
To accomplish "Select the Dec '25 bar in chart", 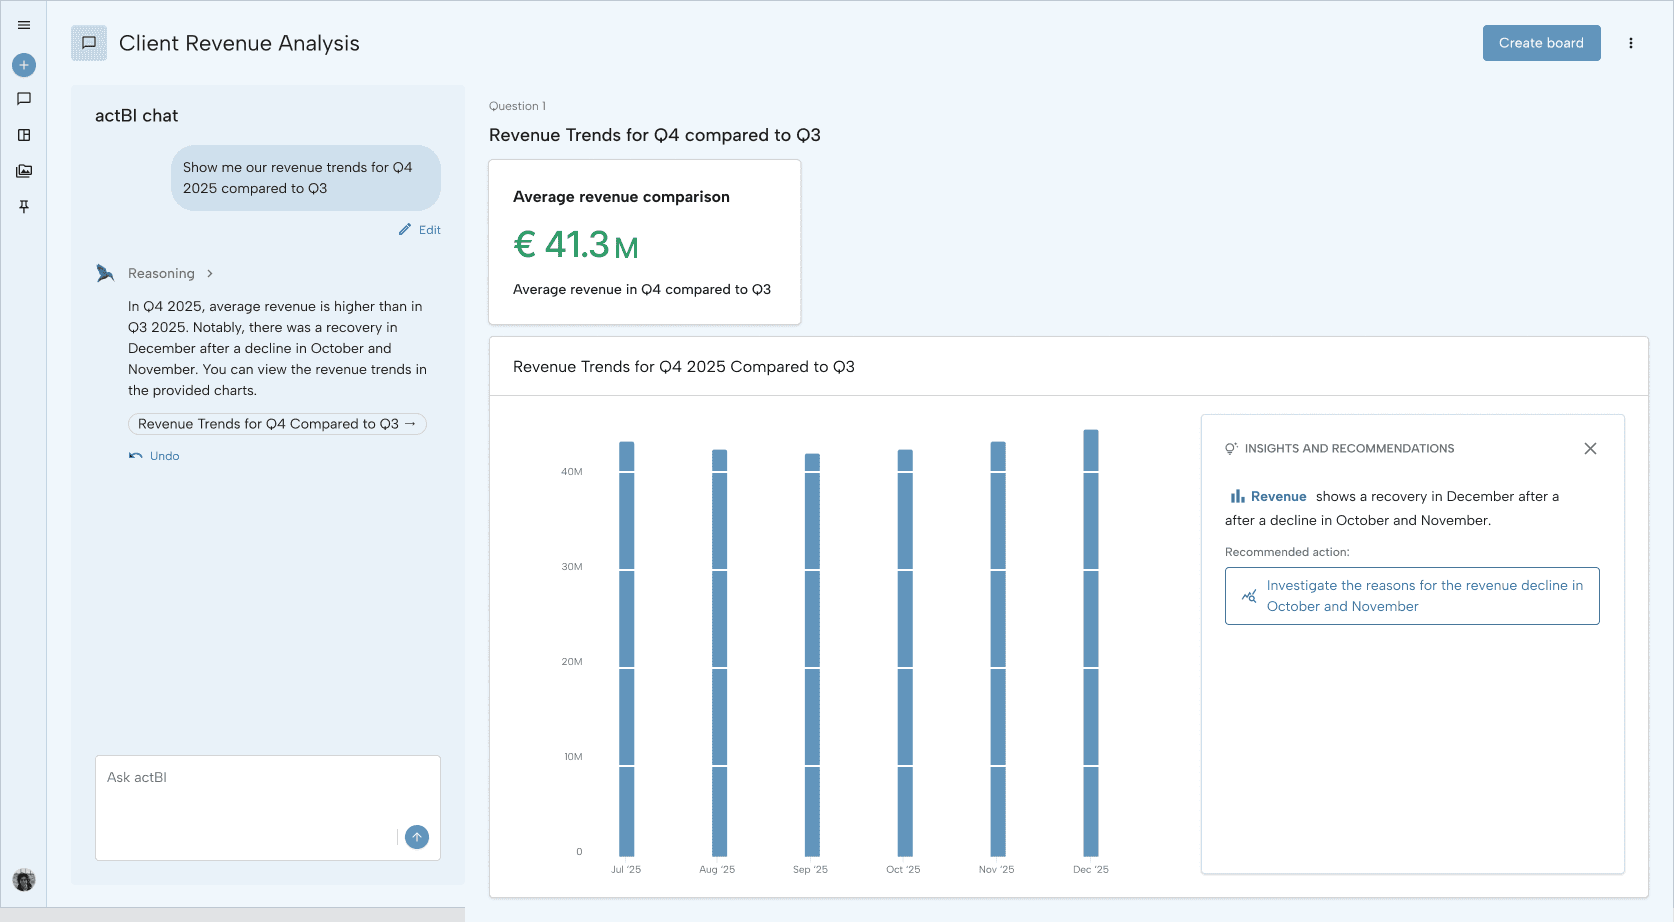I will [1091, 643].
